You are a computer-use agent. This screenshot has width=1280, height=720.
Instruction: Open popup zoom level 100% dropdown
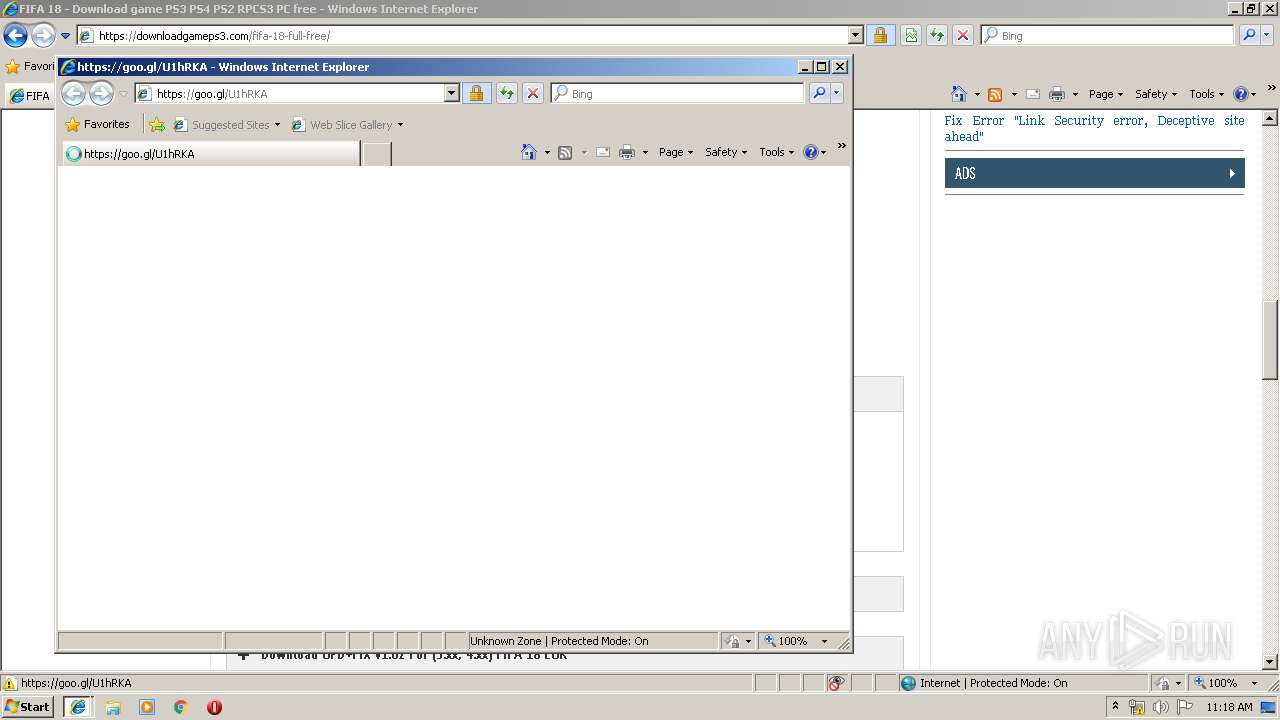click(825, 641)
